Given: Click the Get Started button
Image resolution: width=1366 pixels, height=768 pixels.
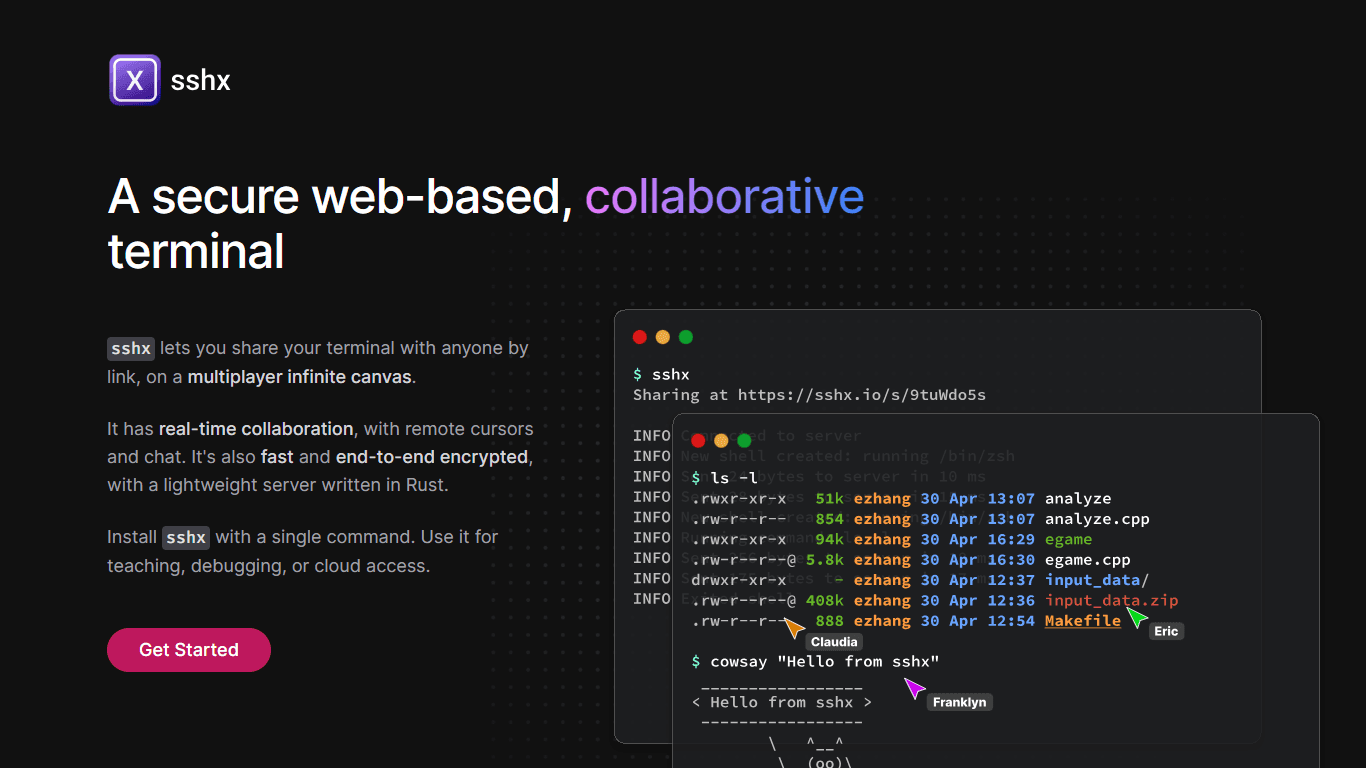Looking at the screenshot, I should (x=189, y=650).
